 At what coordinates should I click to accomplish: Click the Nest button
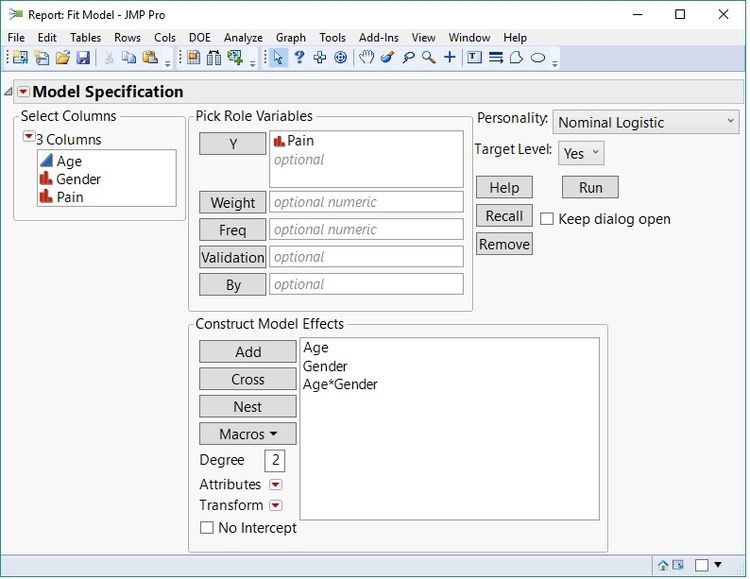[248, 407]
